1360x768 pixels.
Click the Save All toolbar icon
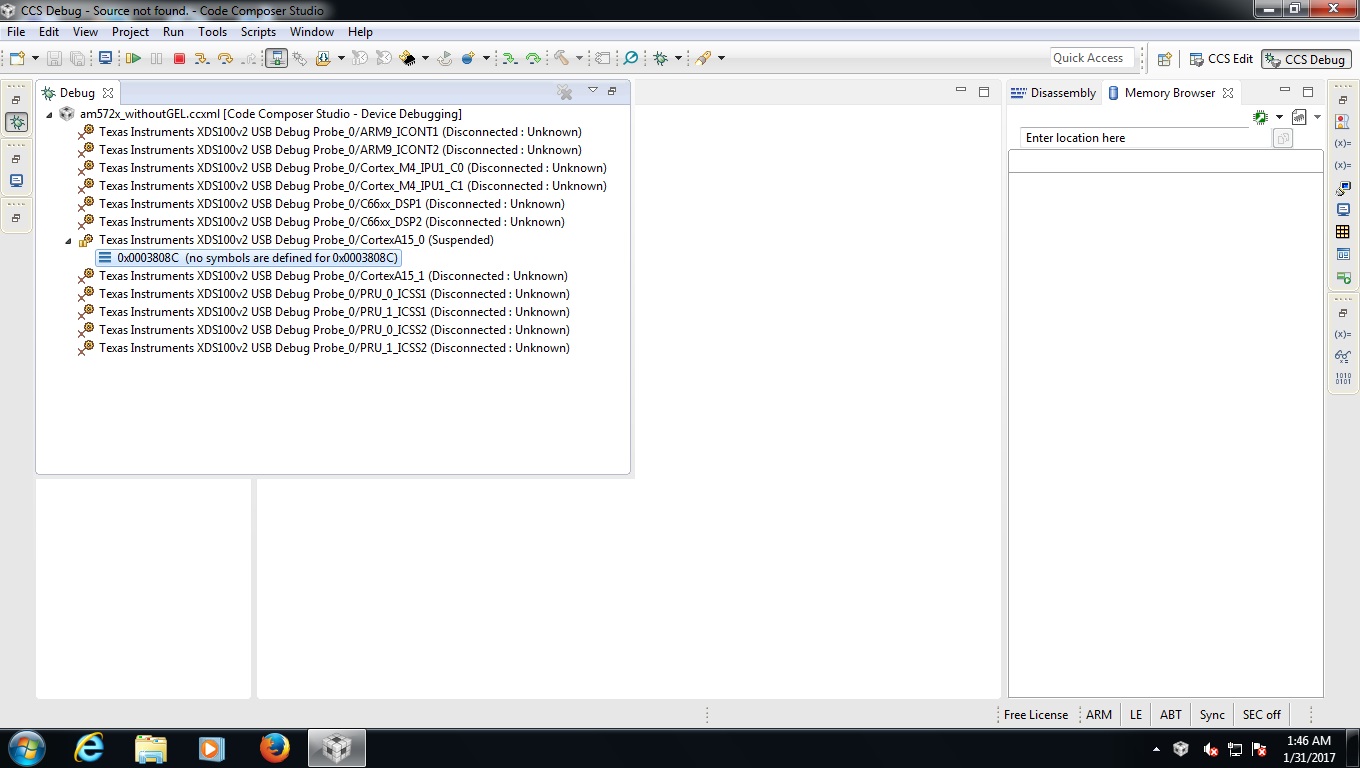click(77, 58)
